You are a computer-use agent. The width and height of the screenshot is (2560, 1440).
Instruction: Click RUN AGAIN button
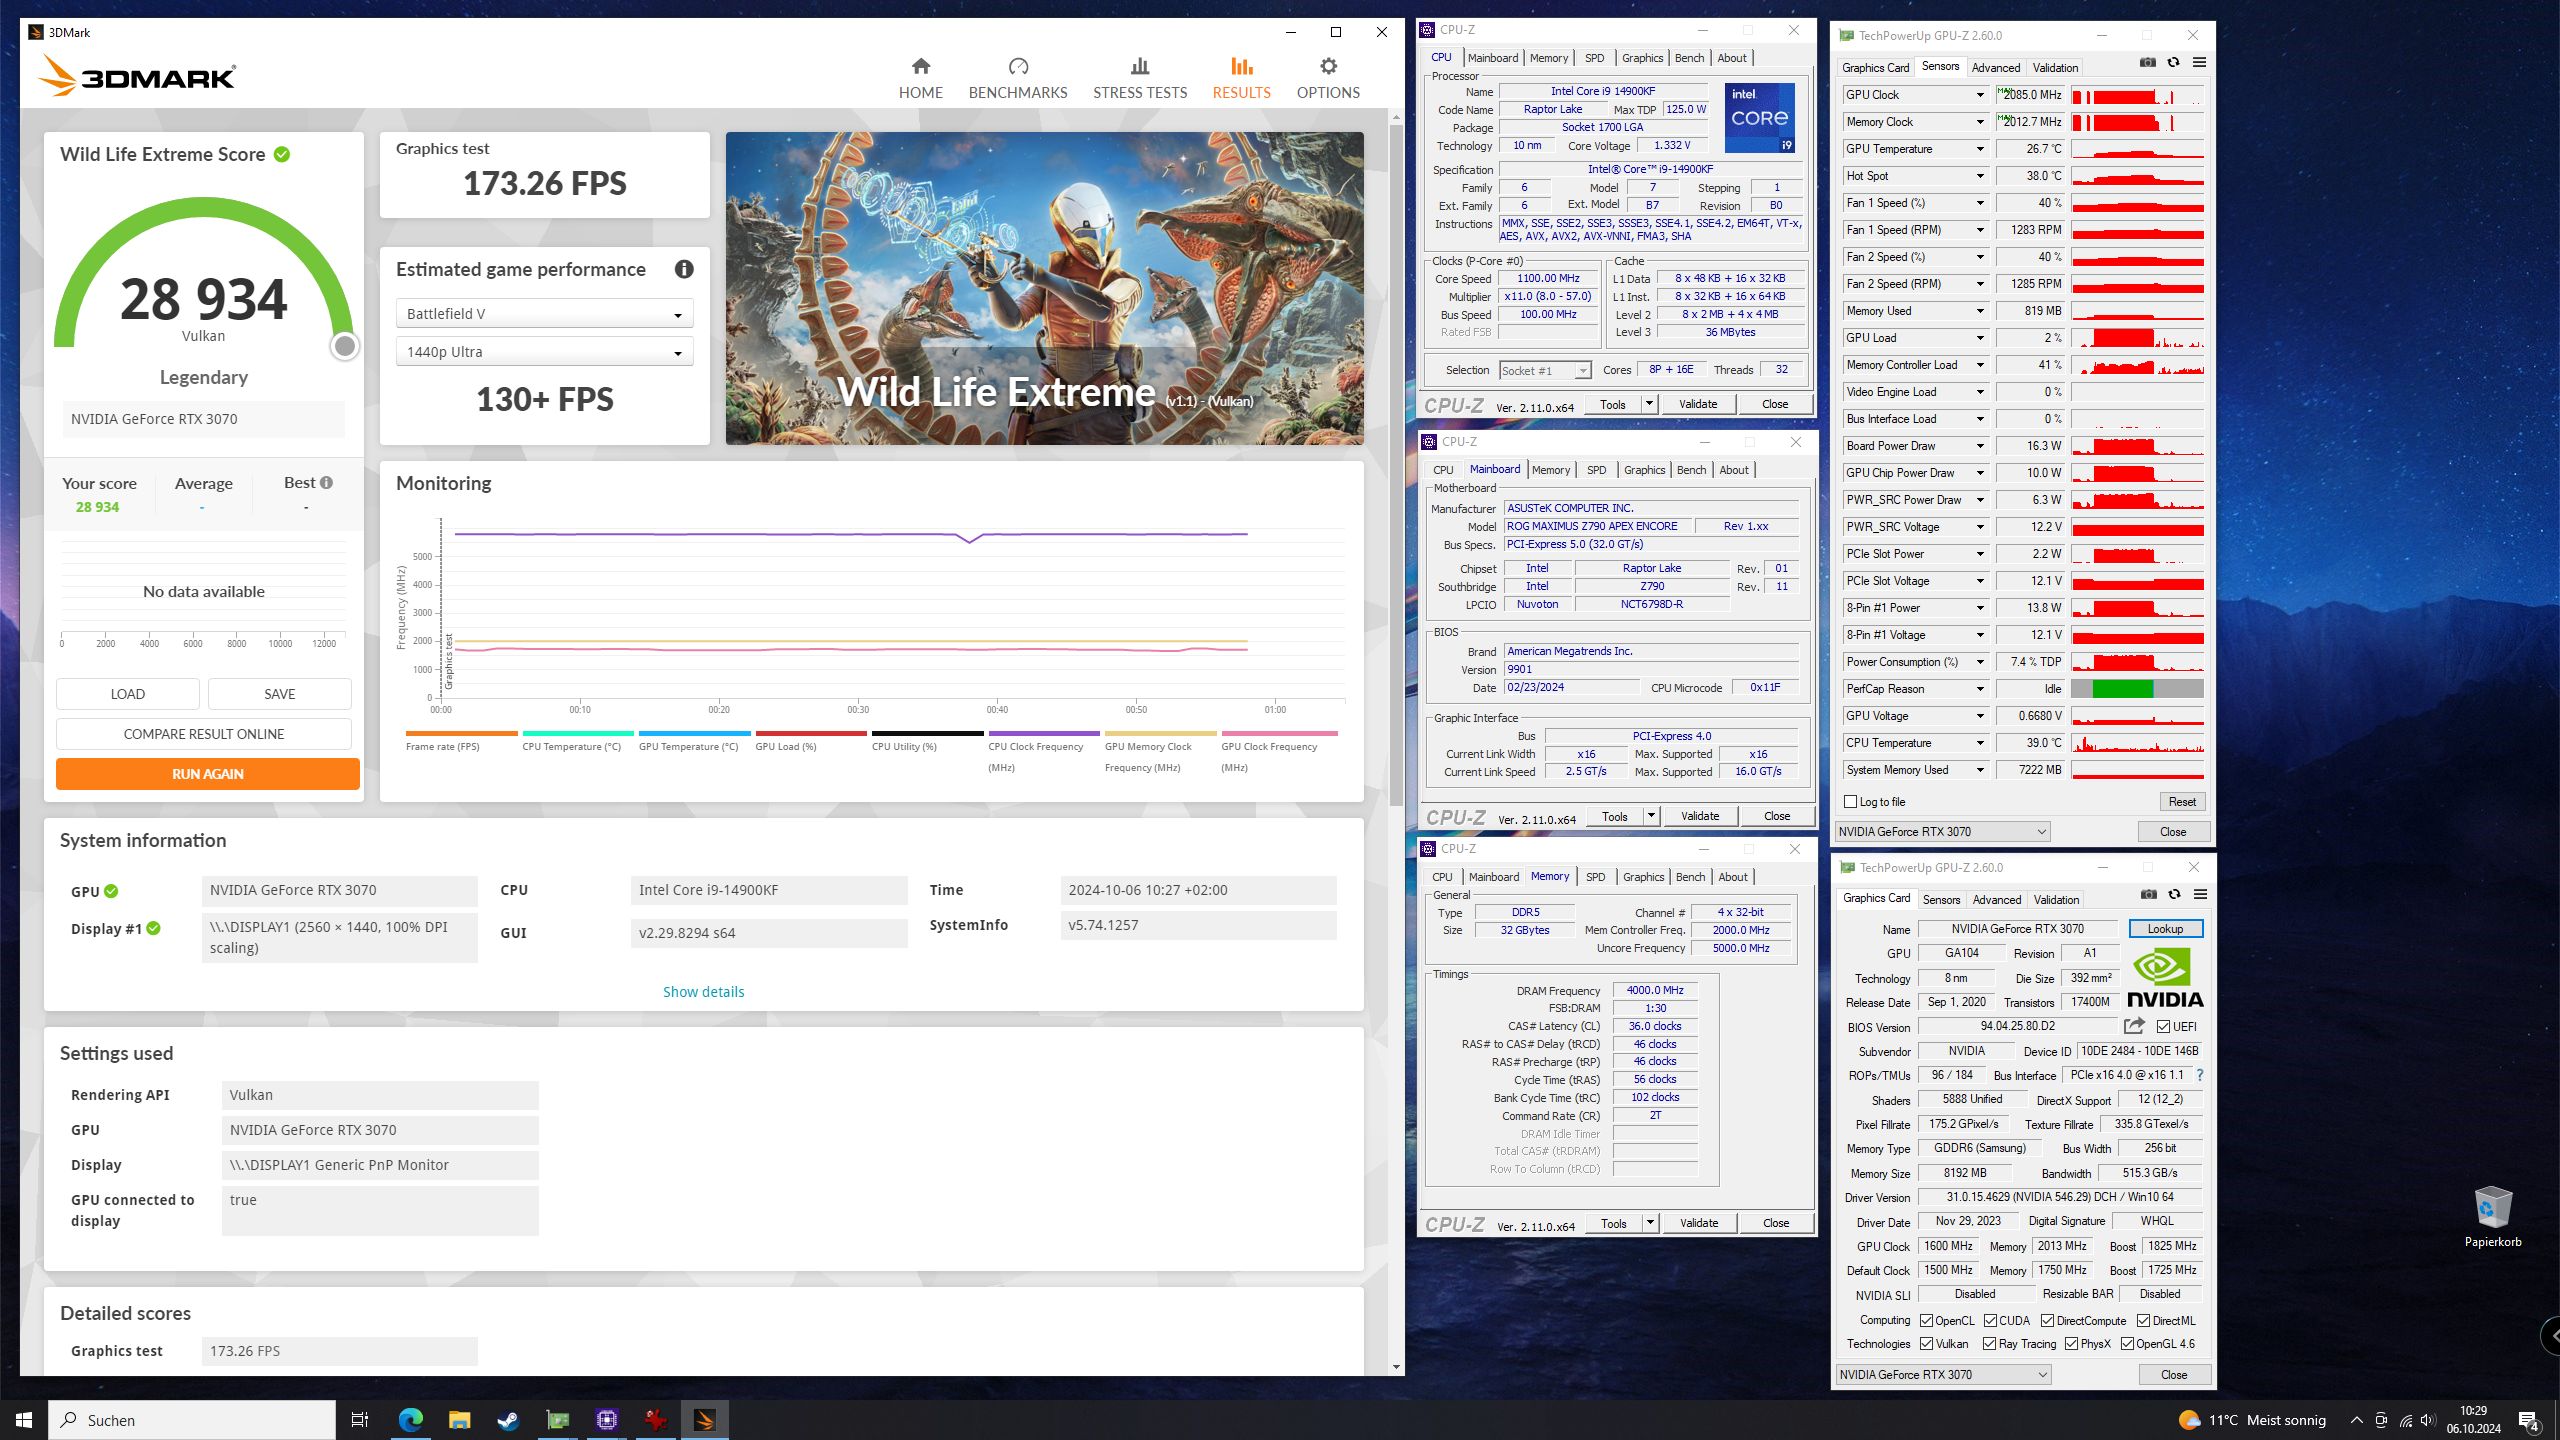click(x=207, y=774)
